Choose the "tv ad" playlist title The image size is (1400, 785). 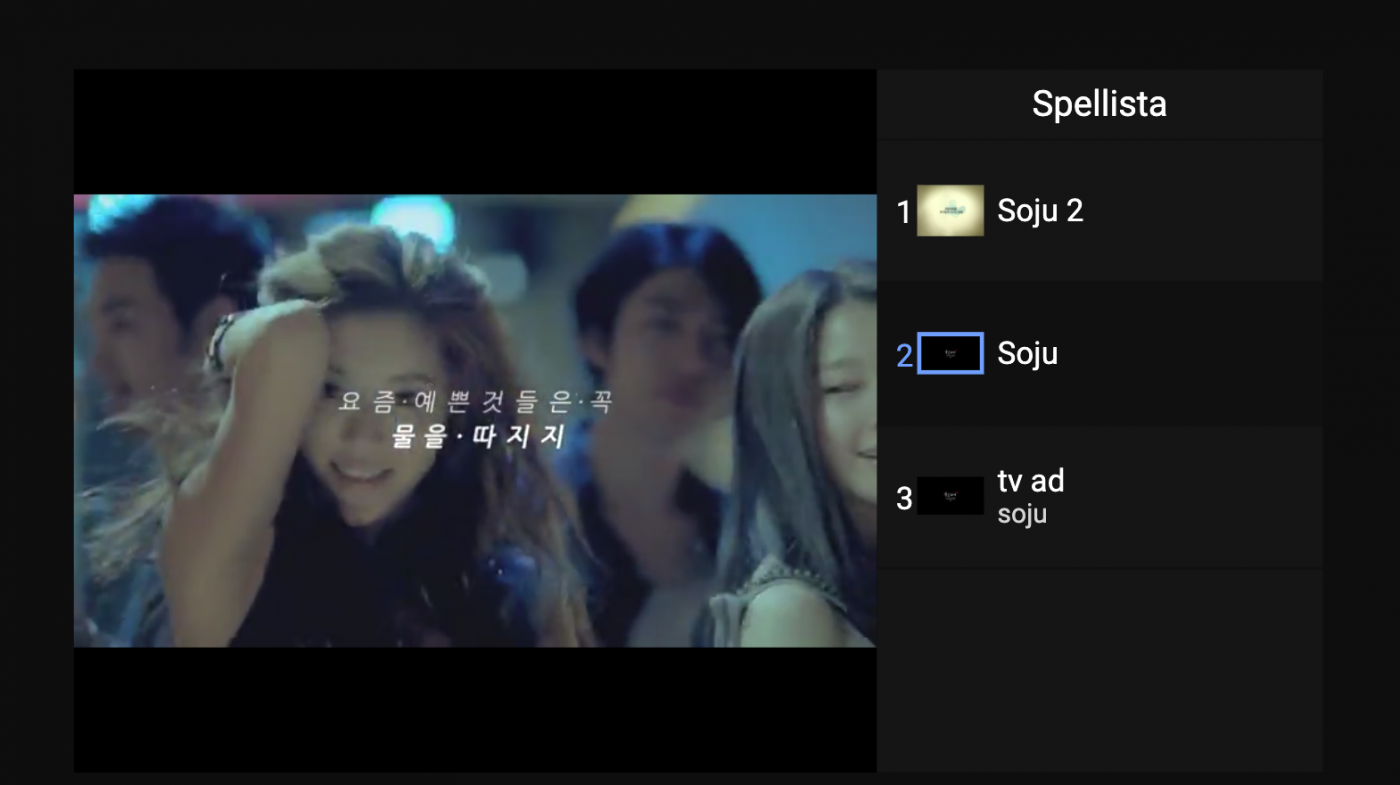pos(1030,481)
